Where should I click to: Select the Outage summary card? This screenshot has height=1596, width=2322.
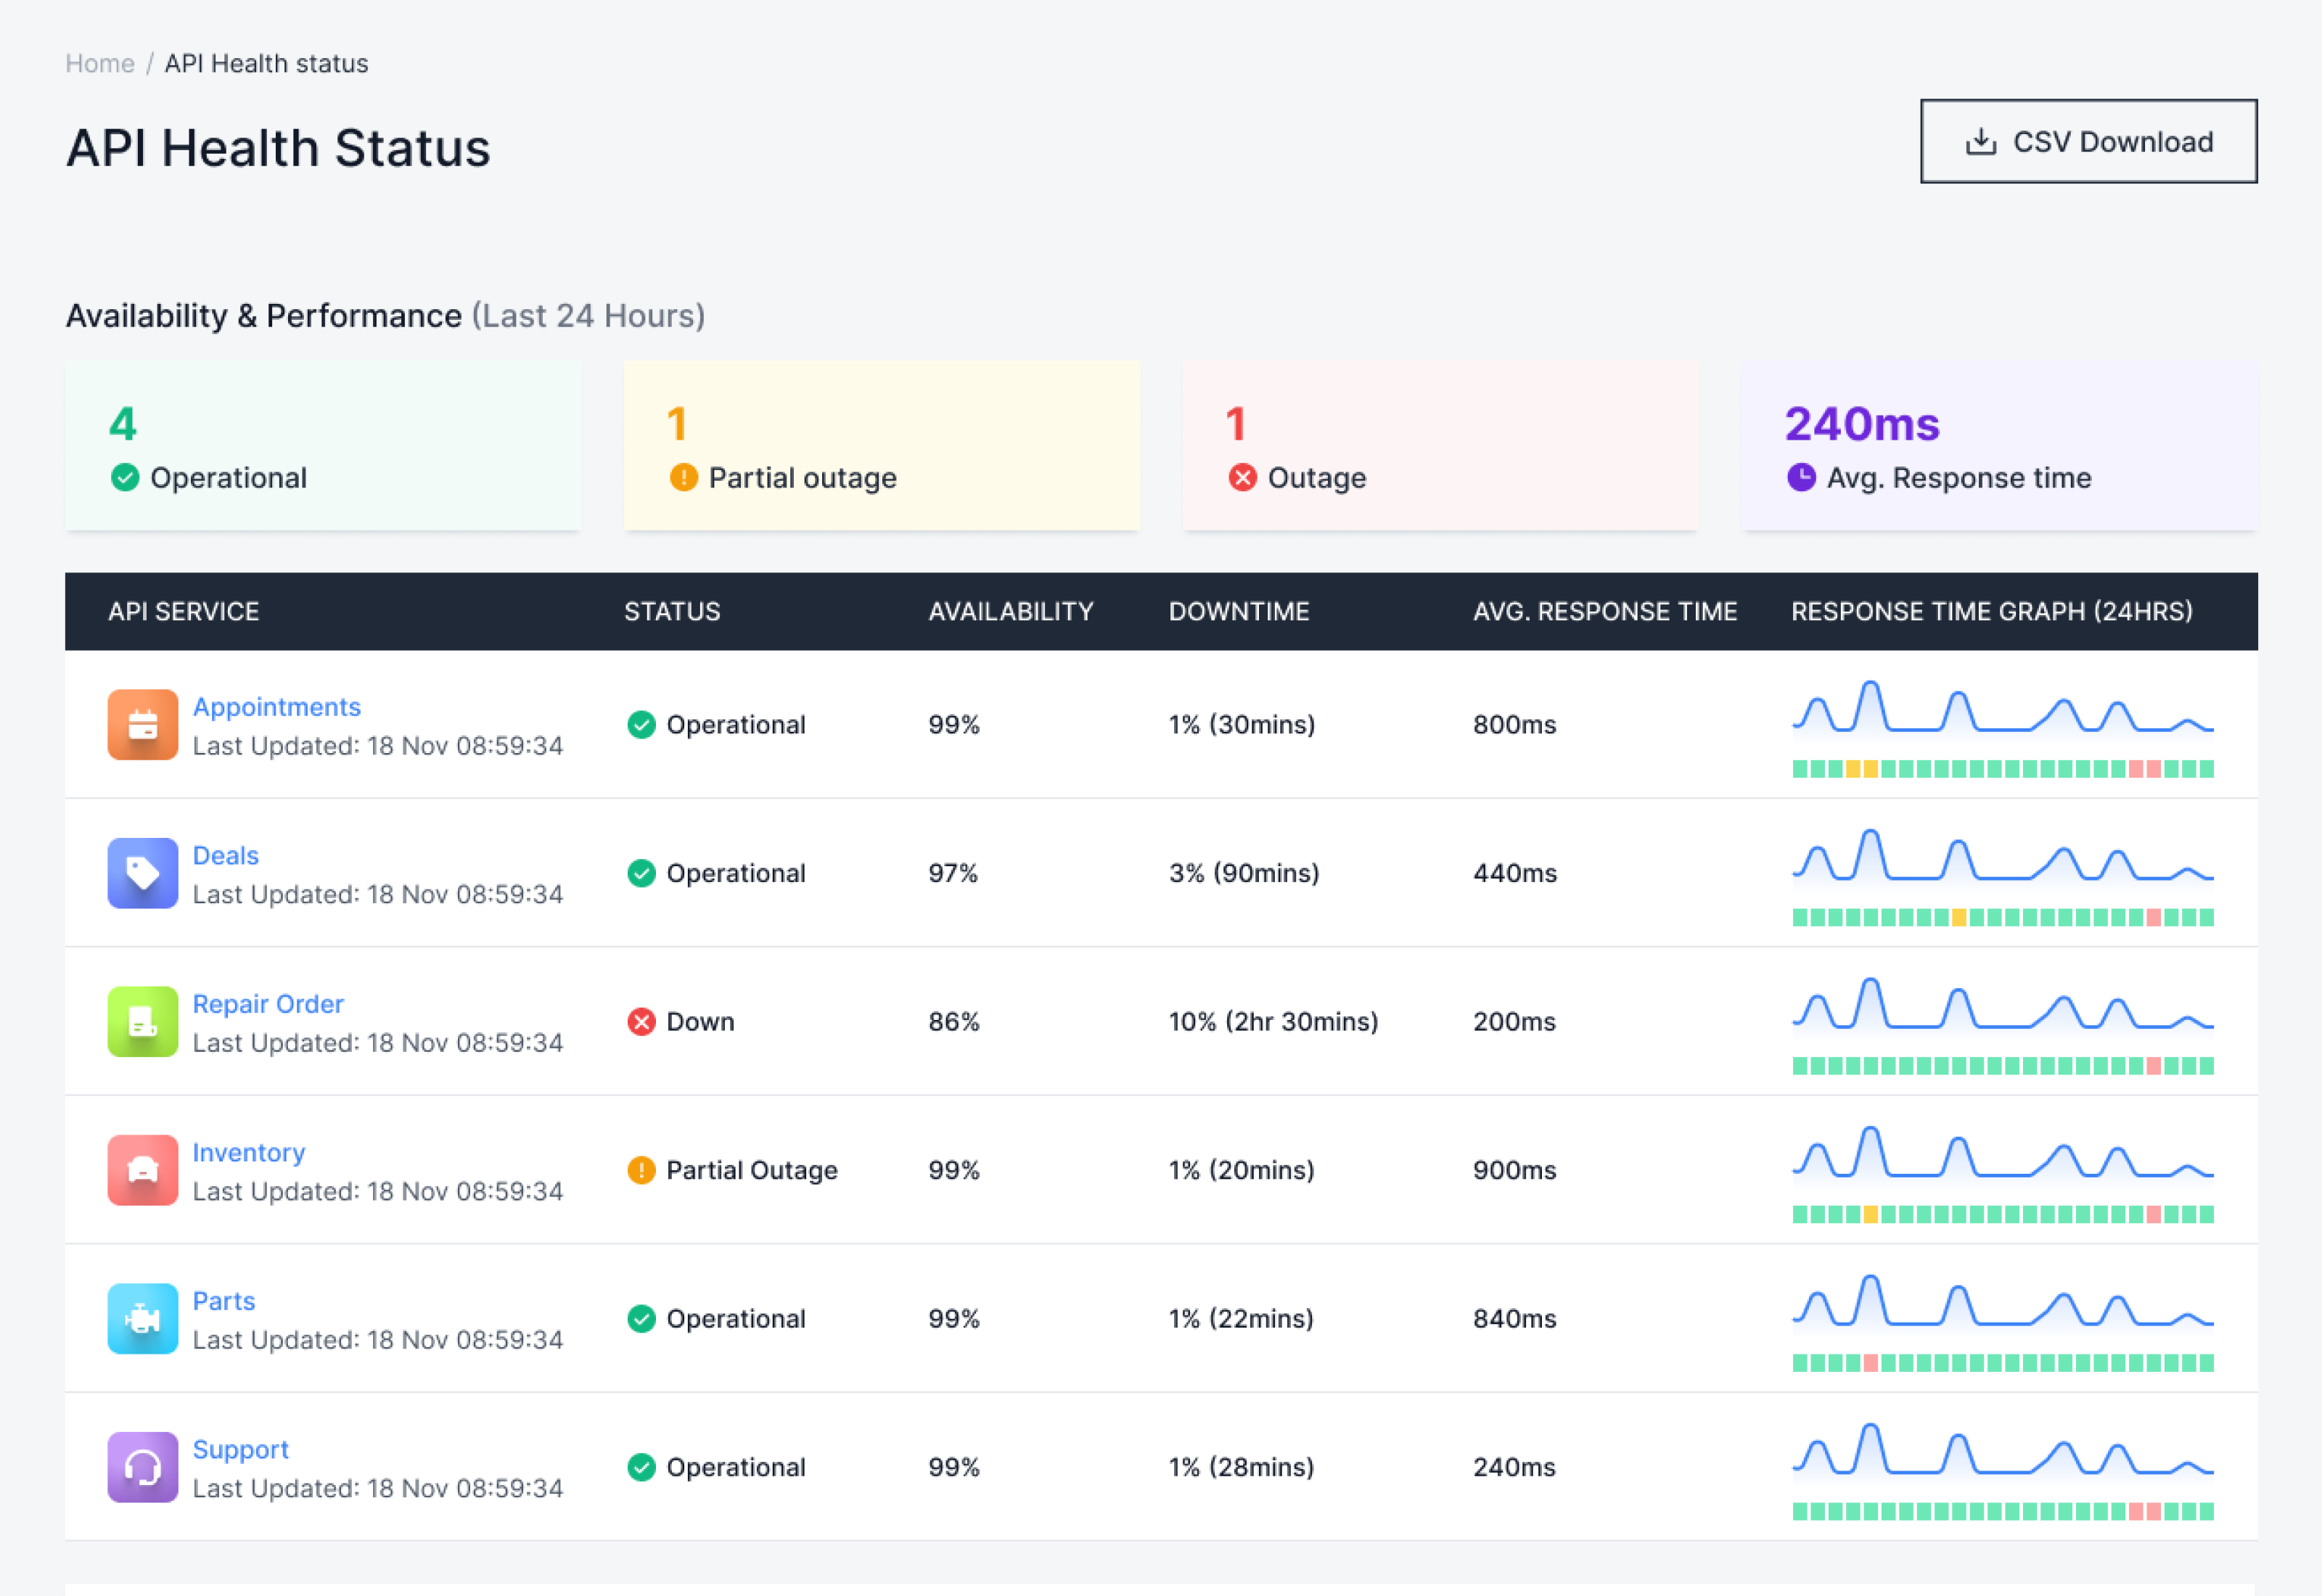(x=1441, y=445)
